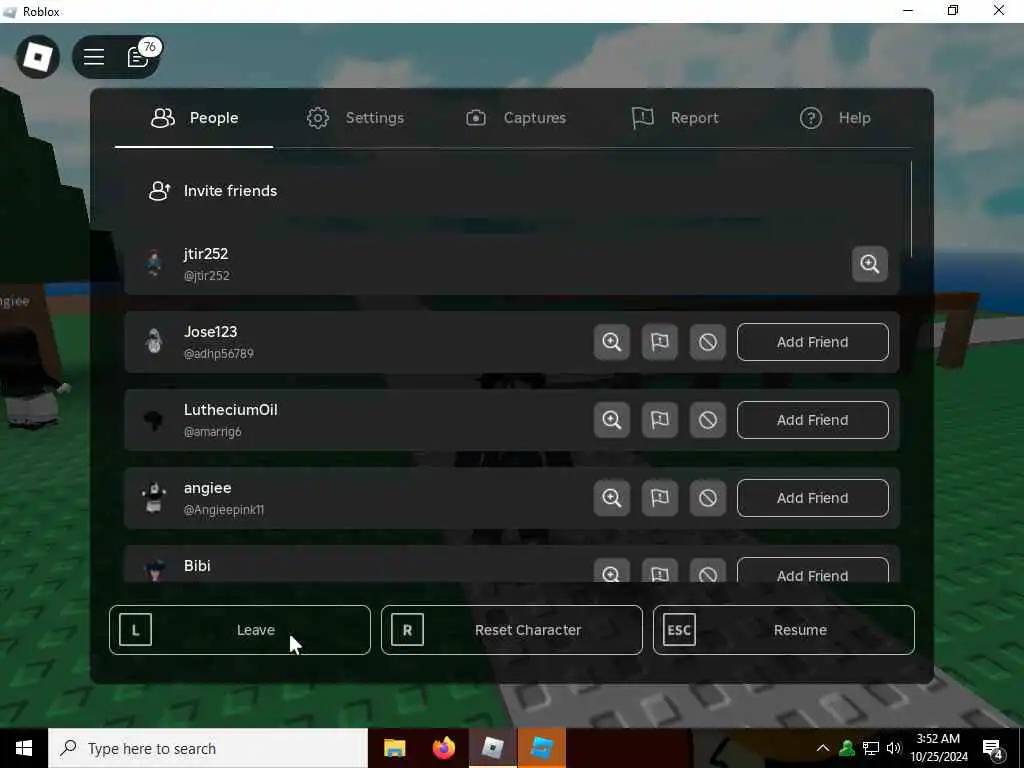Open the Report tab
The width and height of the screenshot is (1024, 768).
pos(675,118)
